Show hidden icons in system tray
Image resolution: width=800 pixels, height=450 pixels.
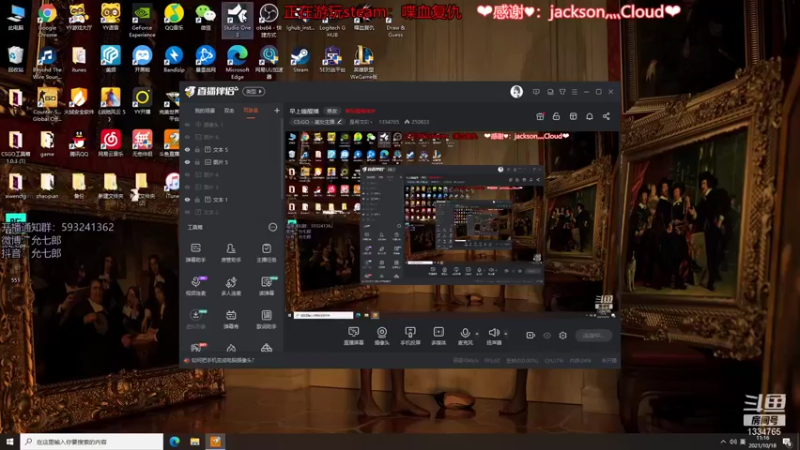click(723, 441)
